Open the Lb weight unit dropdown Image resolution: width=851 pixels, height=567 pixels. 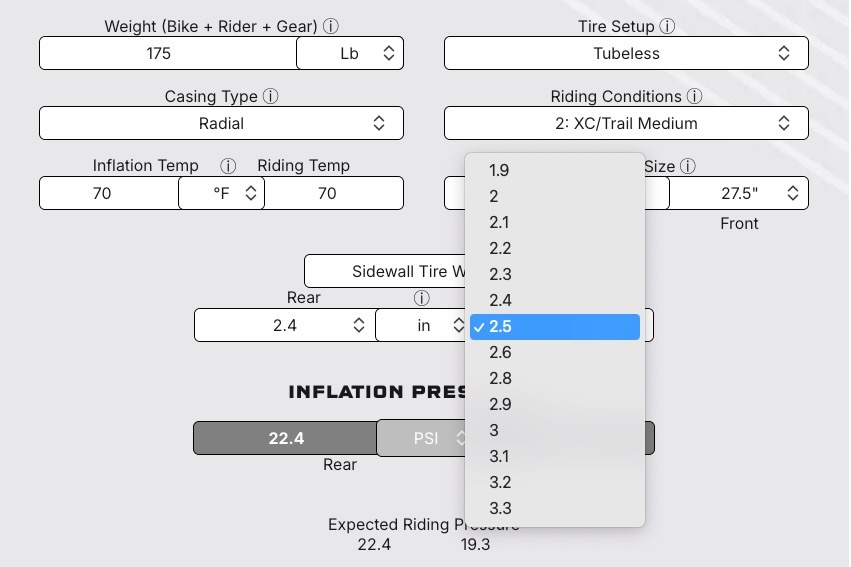(350, 54)
